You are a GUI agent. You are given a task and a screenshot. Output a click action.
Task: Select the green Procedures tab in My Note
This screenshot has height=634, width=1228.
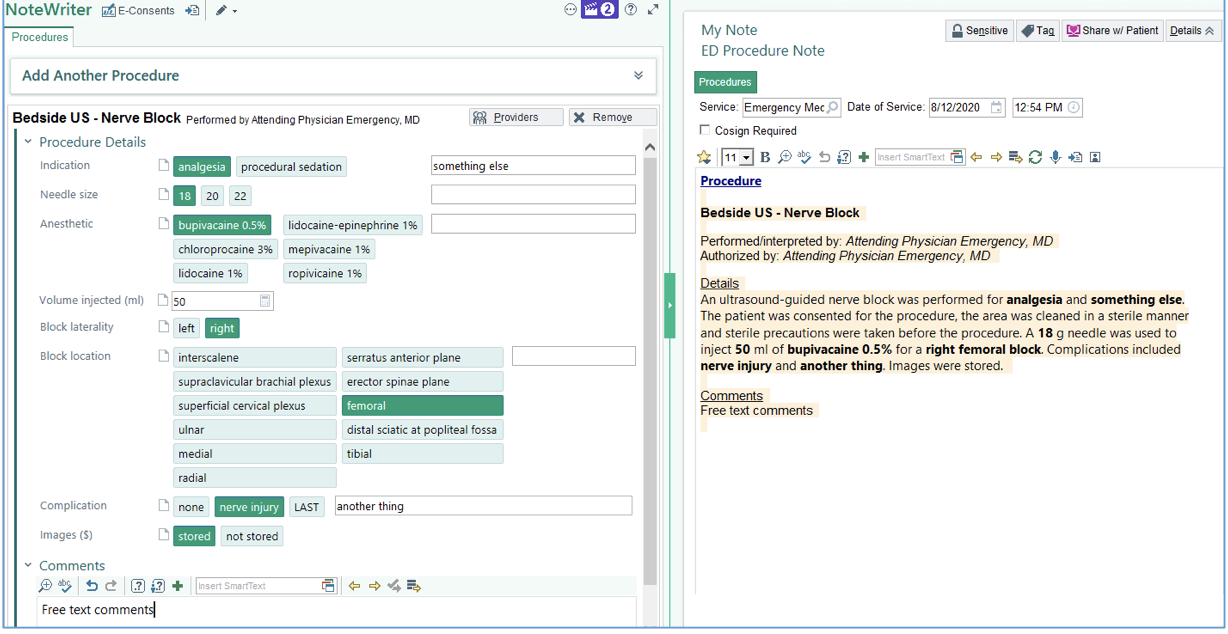pos(725,82)
